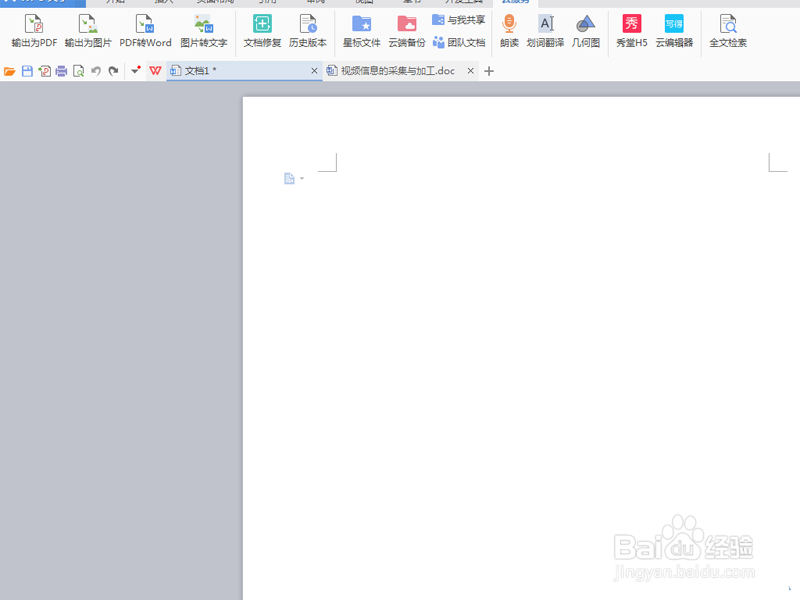Close the 视频信息的采集与加工.doc tab
The width and height of the screenshot is (800, 600).
coord(470,71)
